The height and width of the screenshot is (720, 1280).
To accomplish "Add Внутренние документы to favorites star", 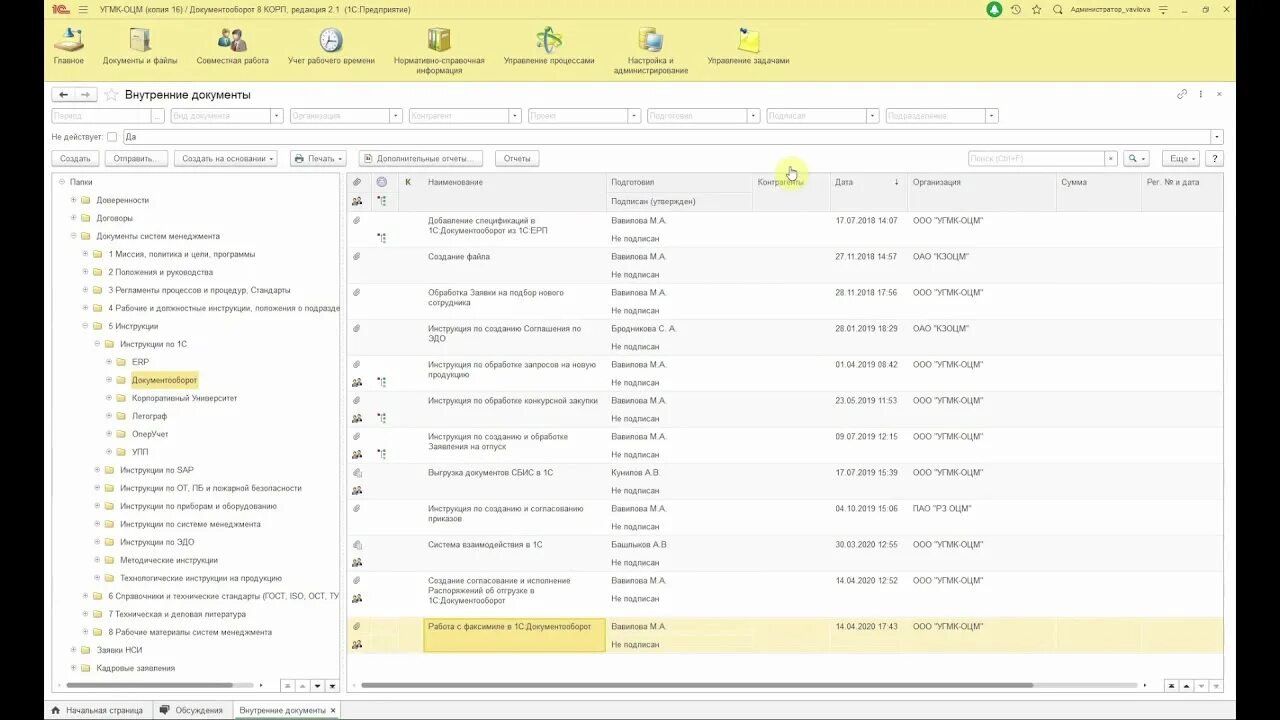I will 111,95.
